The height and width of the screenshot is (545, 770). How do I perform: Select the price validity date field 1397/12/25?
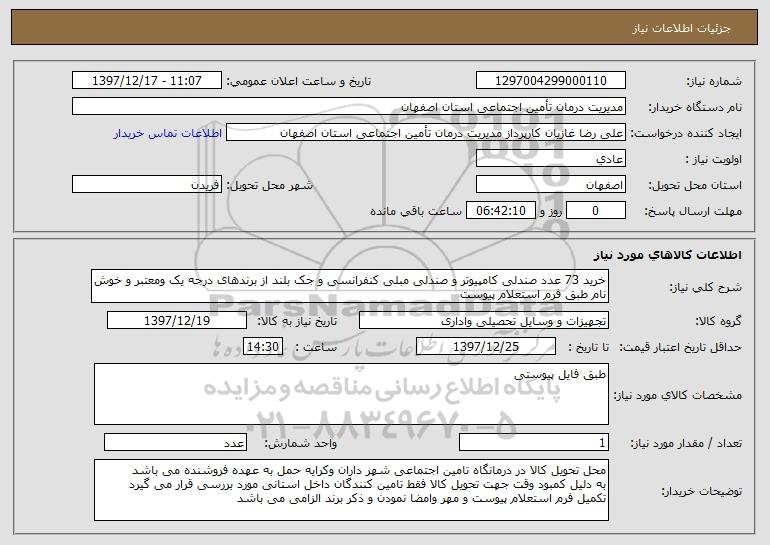(x=486, y=347)
